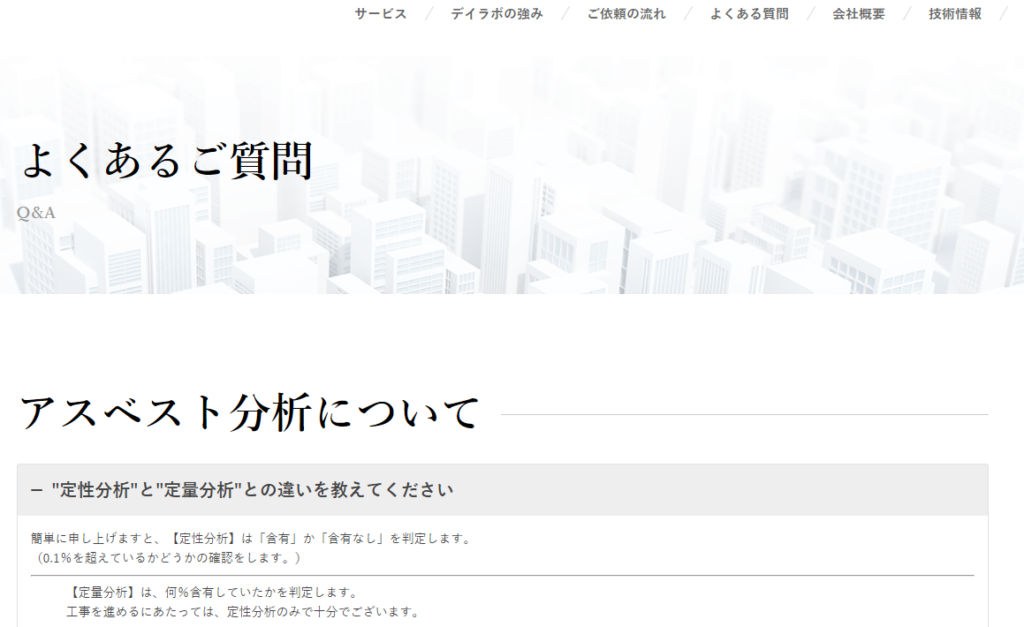Click the 工事を進めるにあたっては sentence
The height and width of the screenshot is (627, 1024).
243,611
